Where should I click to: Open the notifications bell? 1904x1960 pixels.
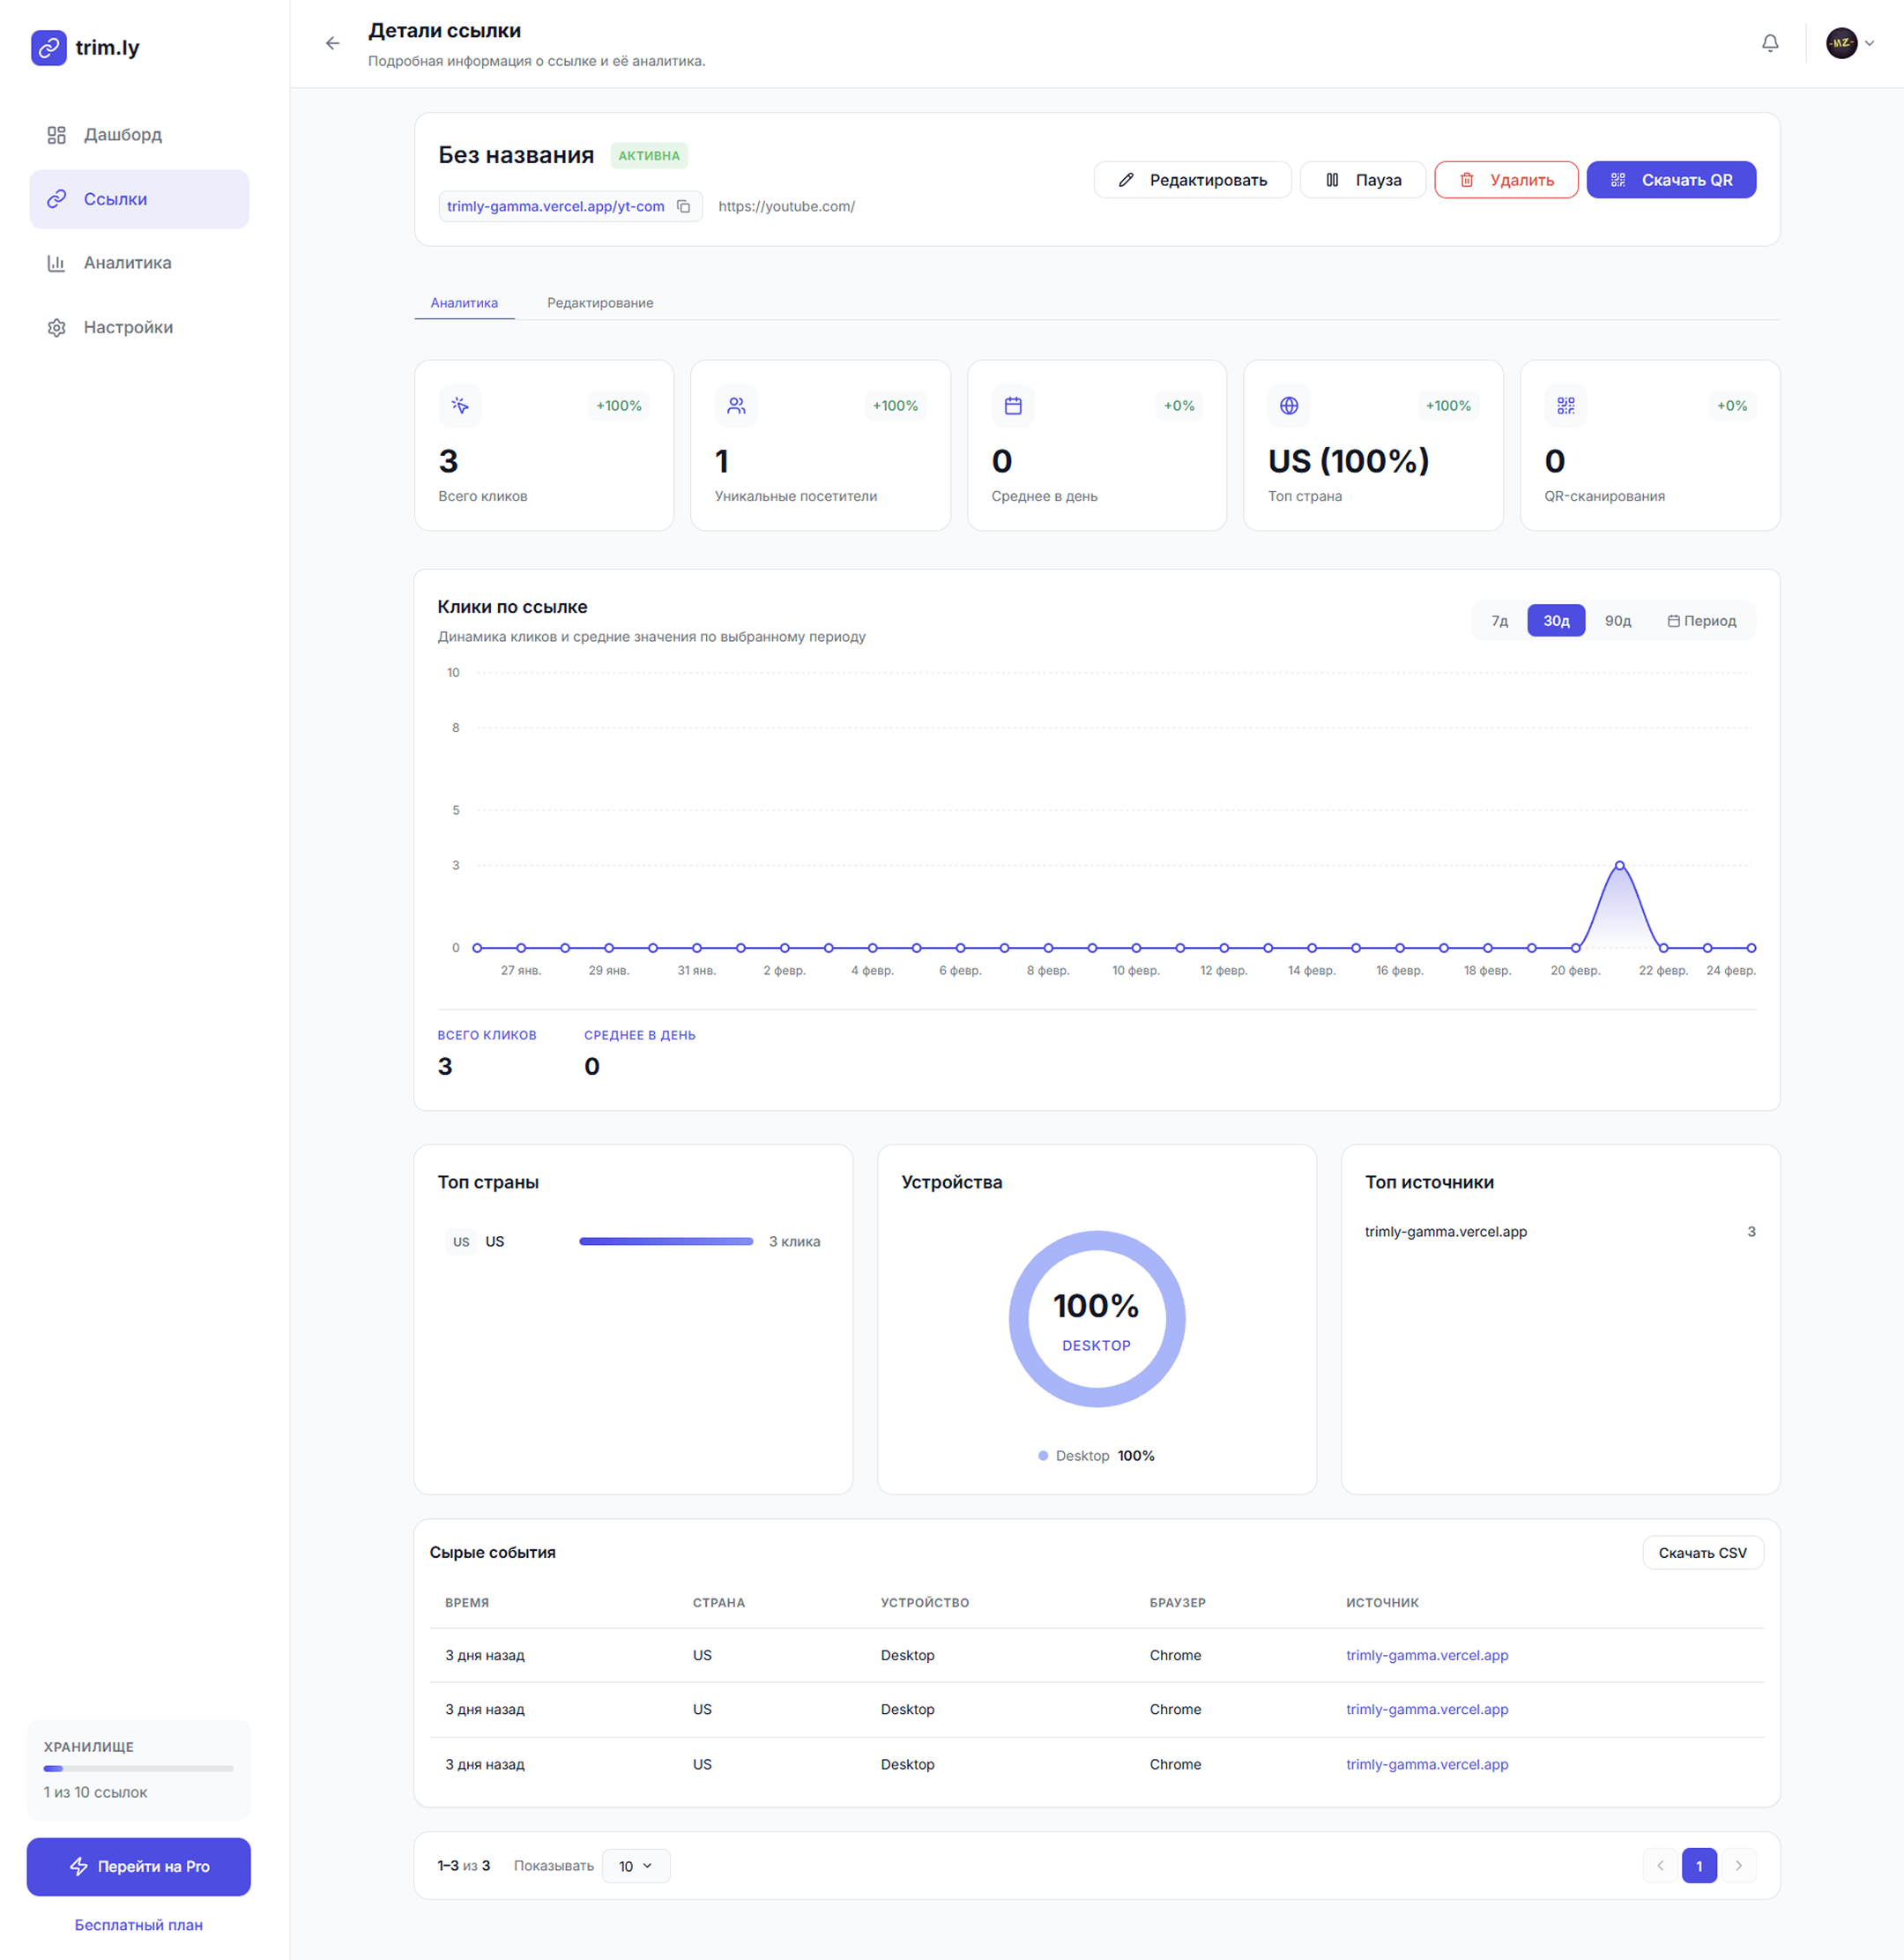[1769, 43]
